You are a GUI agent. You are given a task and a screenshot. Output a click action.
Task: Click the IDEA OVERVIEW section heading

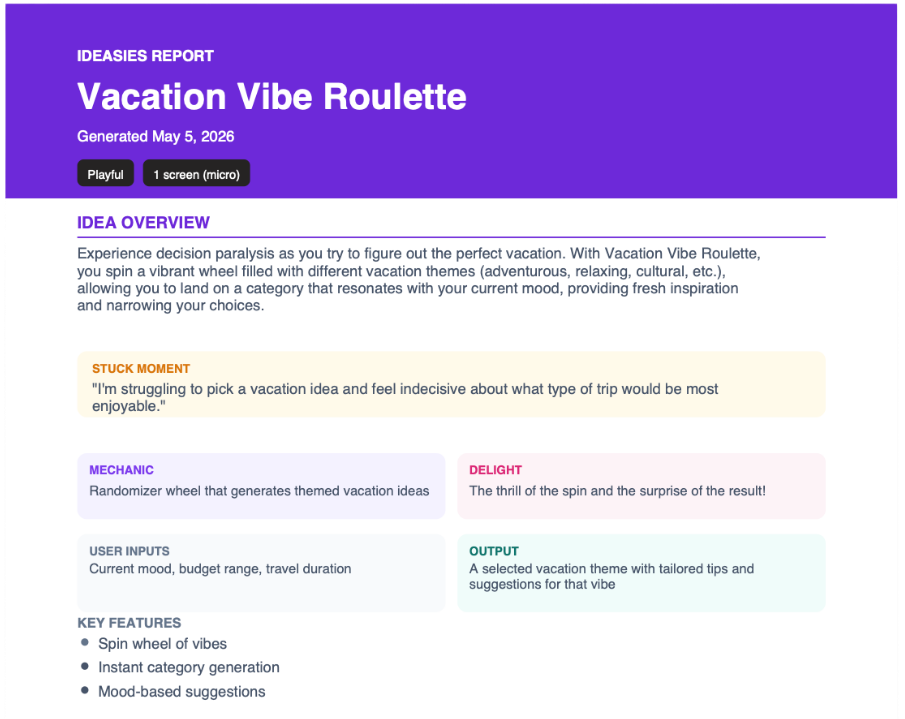click(x=143, y=223)
